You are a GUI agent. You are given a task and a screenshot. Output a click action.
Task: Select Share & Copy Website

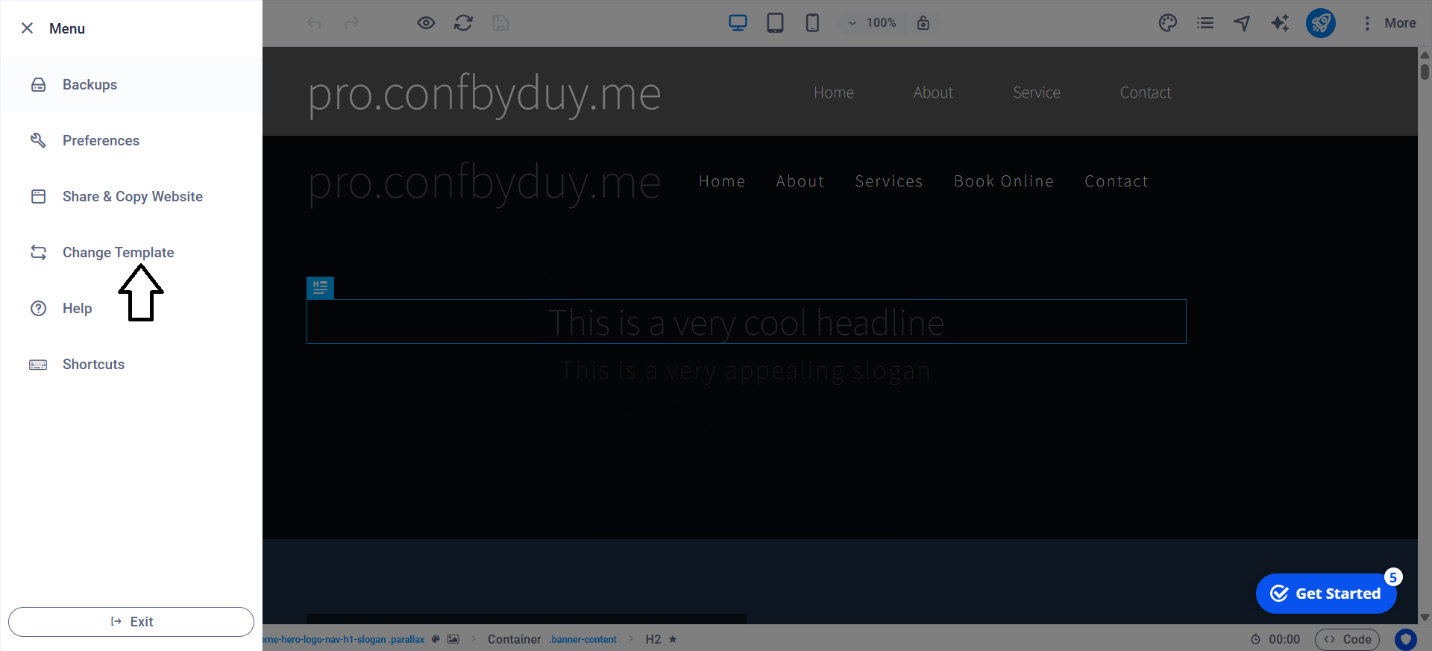click(x=132, y=197)
